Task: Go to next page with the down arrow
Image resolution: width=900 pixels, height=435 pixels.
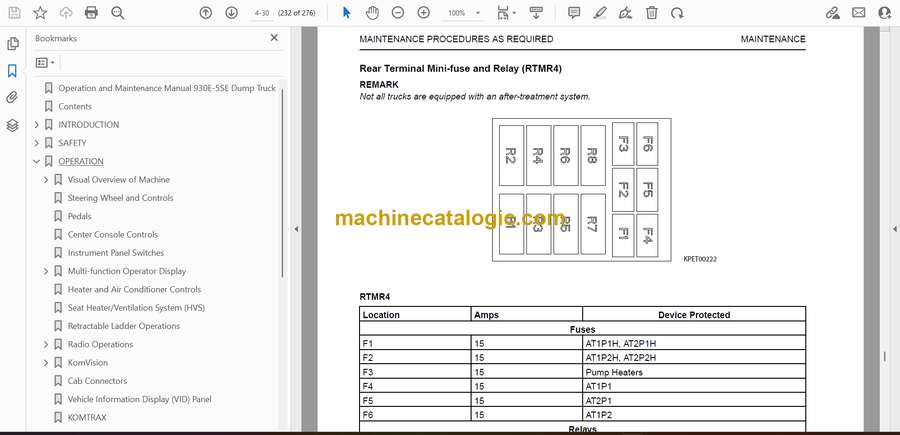Action: pos(231,13)
